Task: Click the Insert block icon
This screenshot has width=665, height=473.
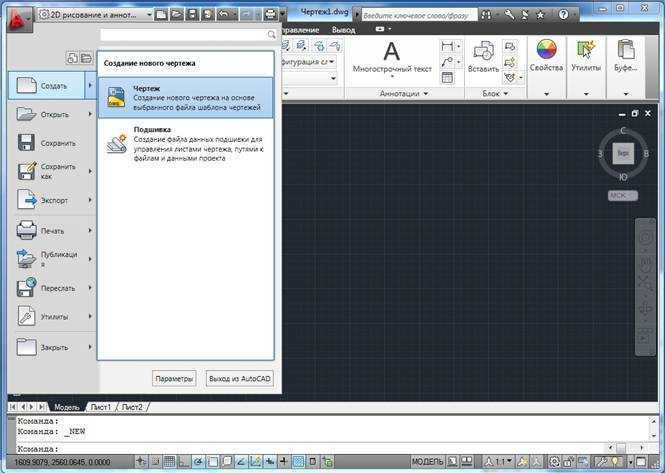Action: [483, 56]
